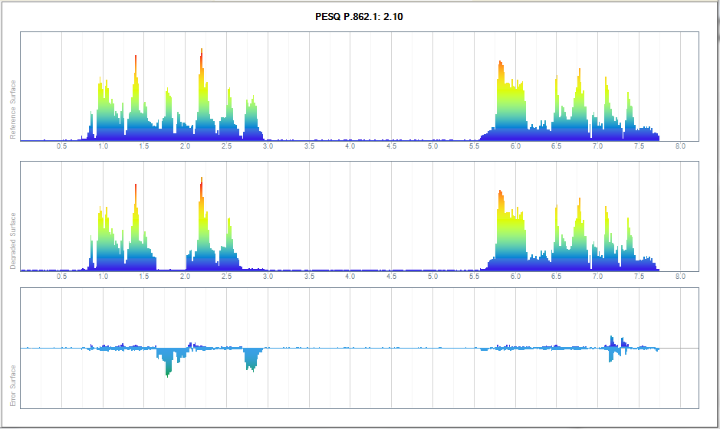Click the 4.0 tick on Reference Surface axis
Image resolution: width=720 pixels, height=429 pixels.
point(350,147)
